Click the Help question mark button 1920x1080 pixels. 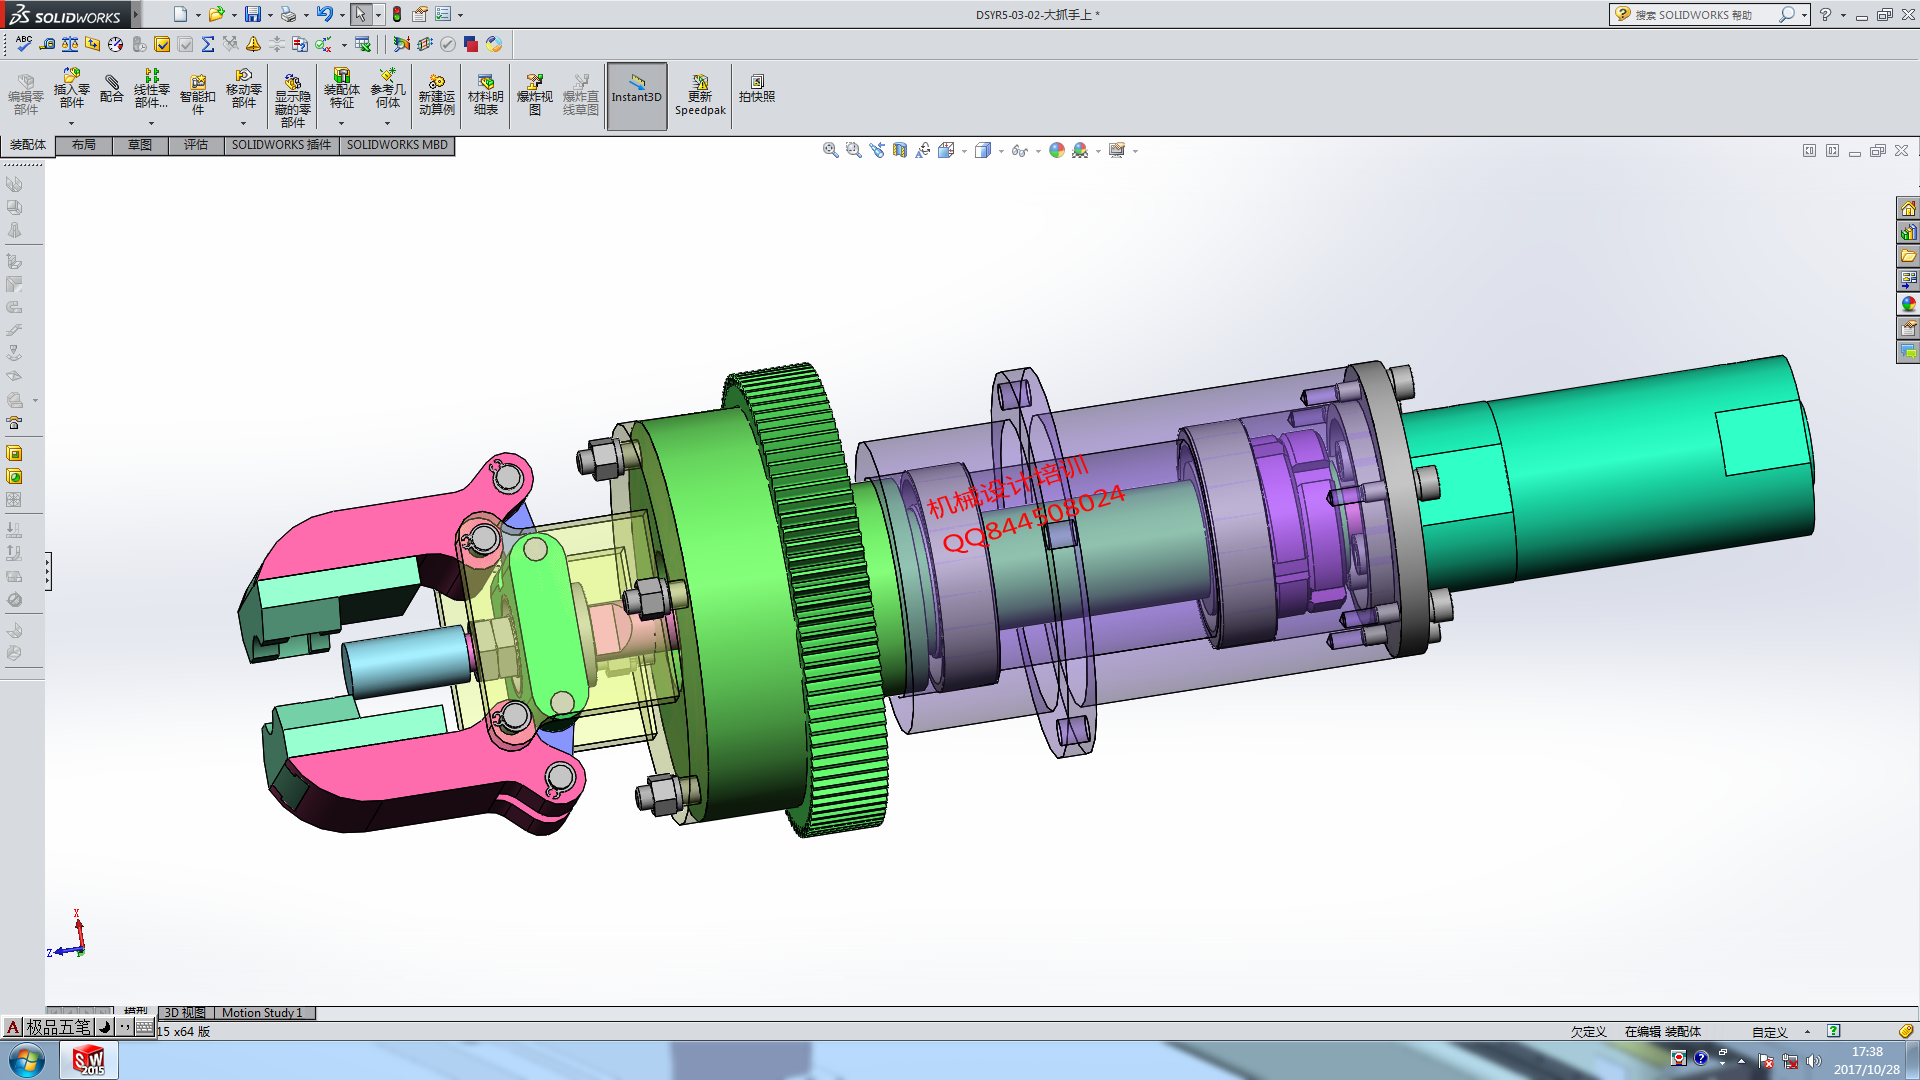click(1825, 14)
